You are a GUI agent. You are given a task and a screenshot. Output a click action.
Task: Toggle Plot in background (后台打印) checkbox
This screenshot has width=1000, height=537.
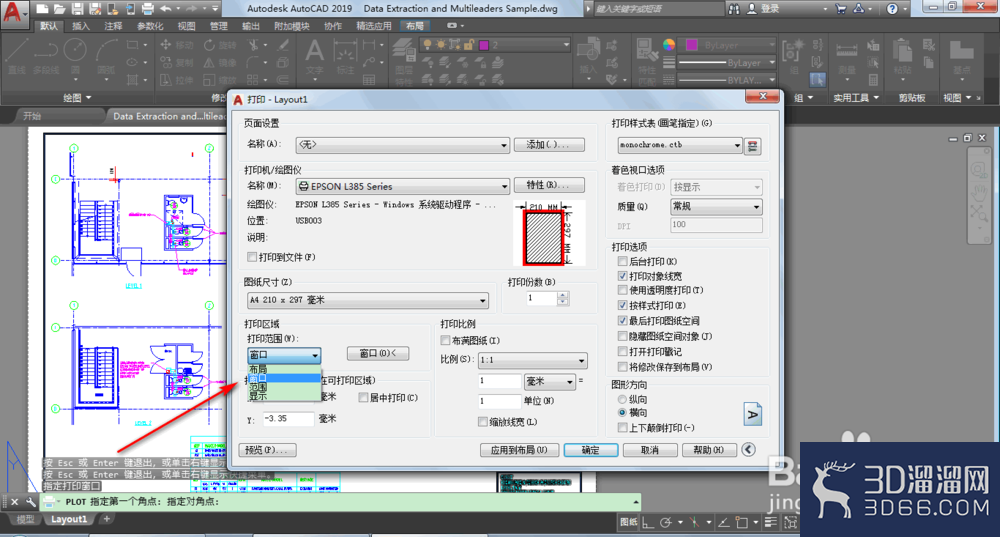[x=623, y=261]
